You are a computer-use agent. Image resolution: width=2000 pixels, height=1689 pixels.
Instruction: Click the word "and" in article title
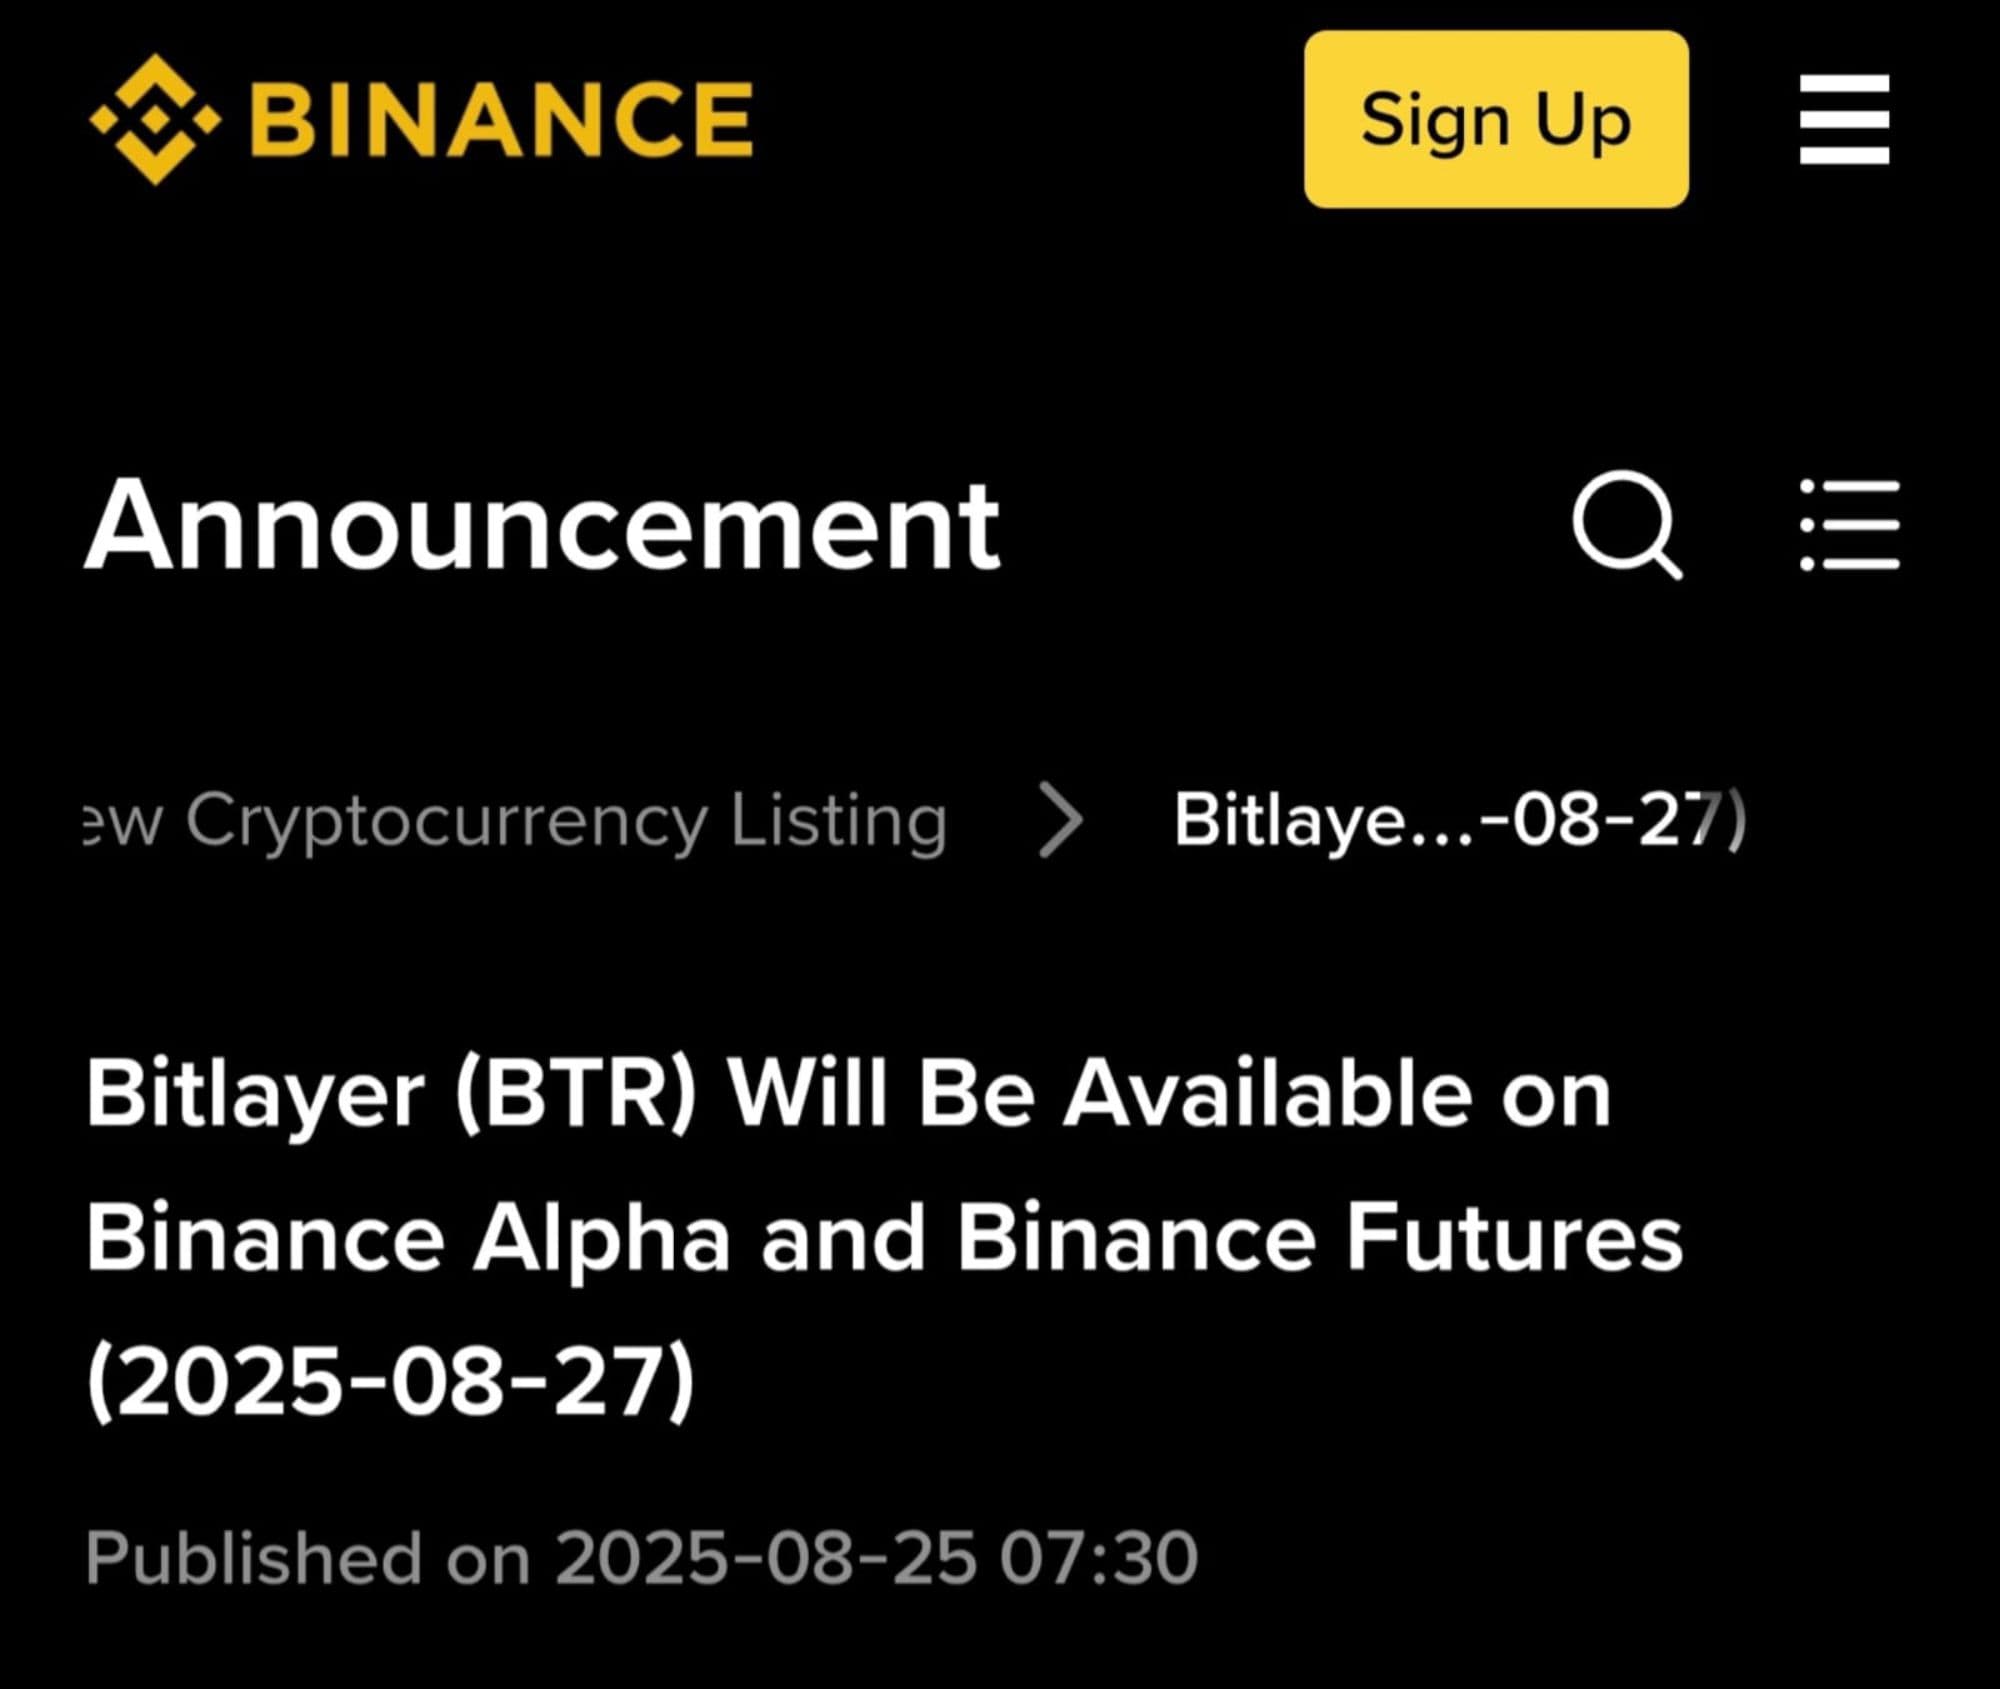coord(843,1239)
